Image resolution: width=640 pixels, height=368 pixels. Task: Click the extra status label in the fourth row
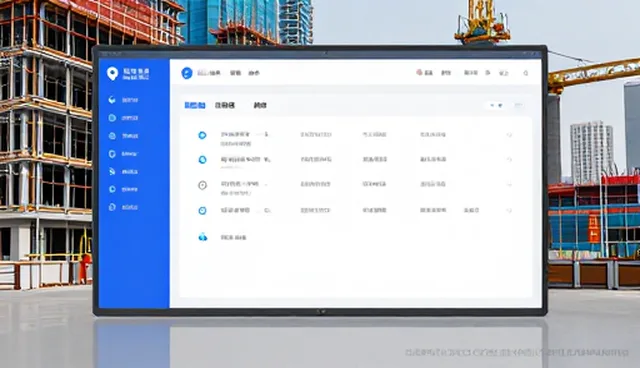[x=471, y=211]
